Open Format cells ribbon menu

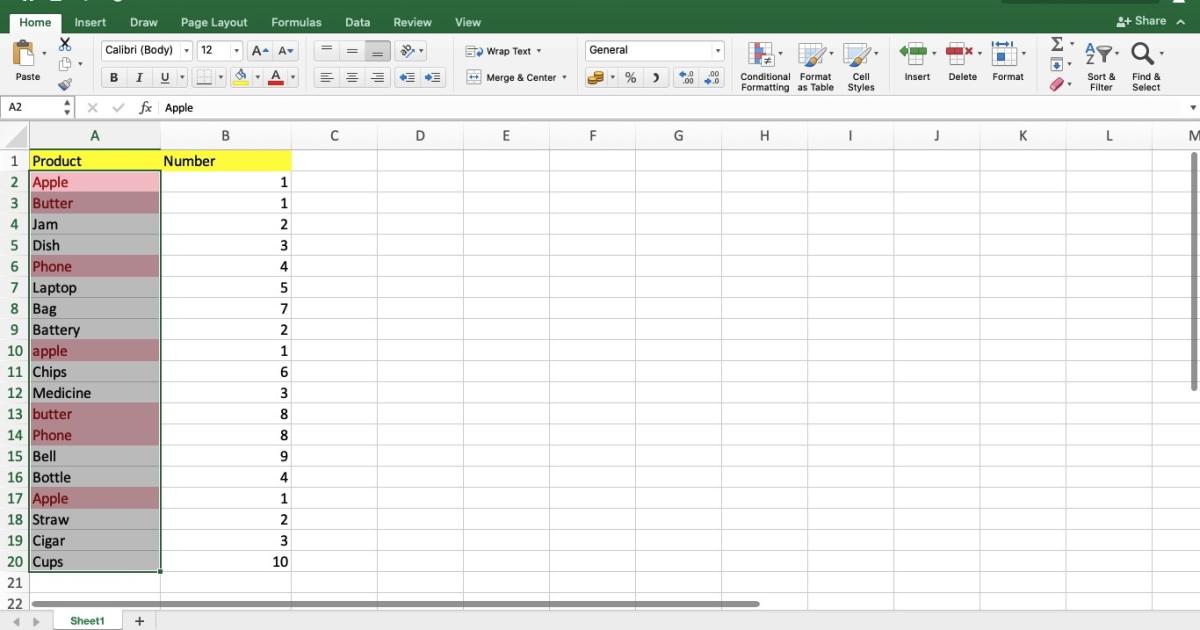click(x=1008, y=62)
